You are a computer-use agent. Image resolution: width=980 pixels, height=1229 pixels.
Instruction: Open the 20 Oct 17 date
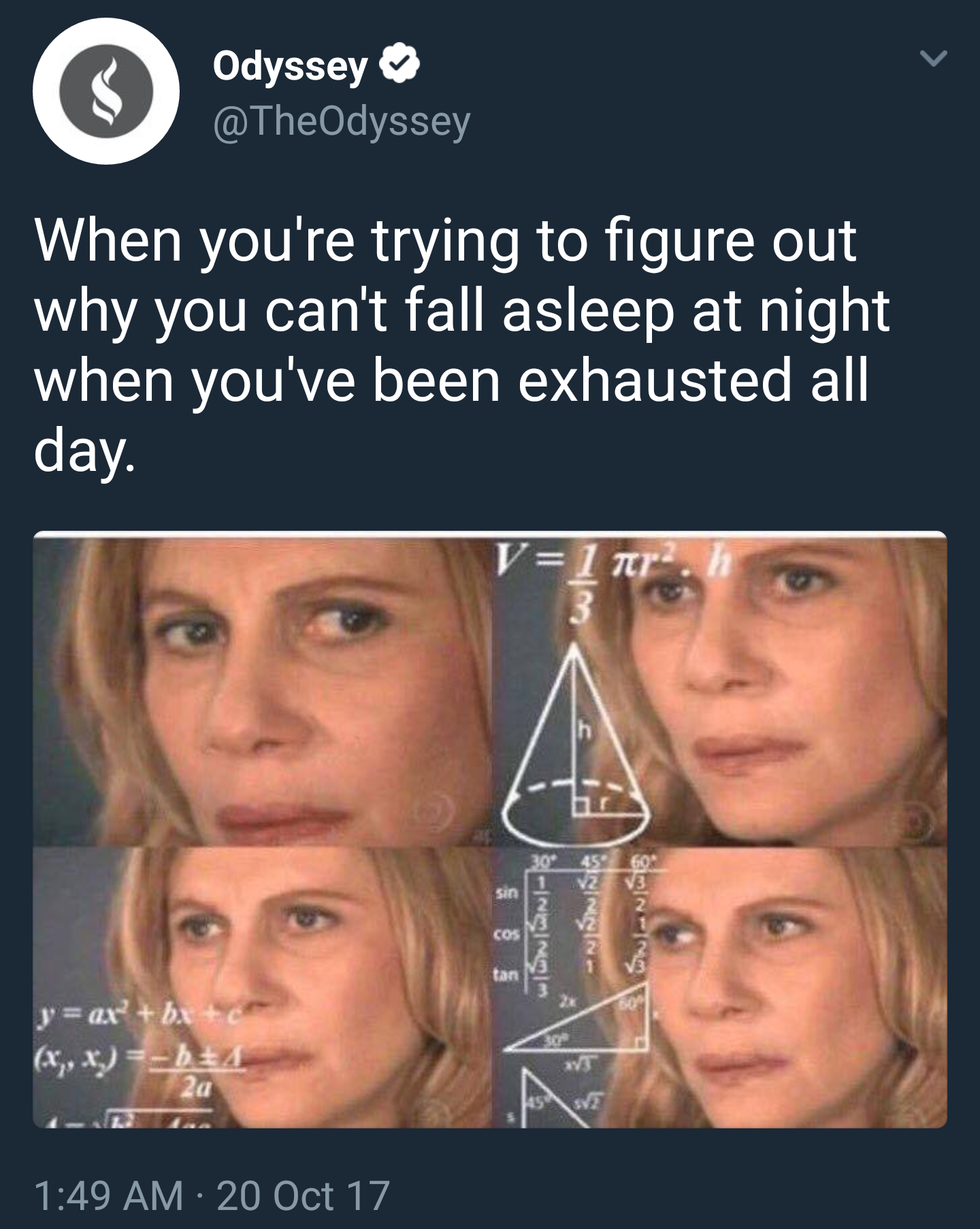point(303,1194)
